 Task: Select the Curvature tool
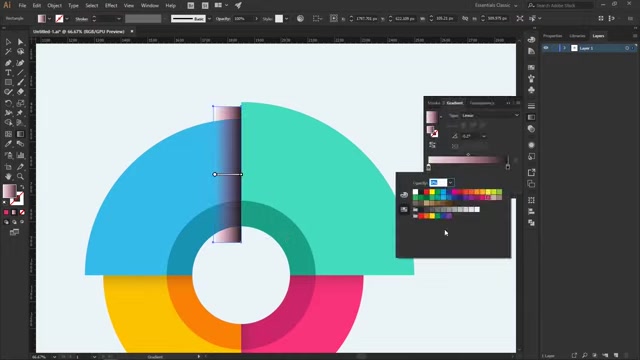20,62
